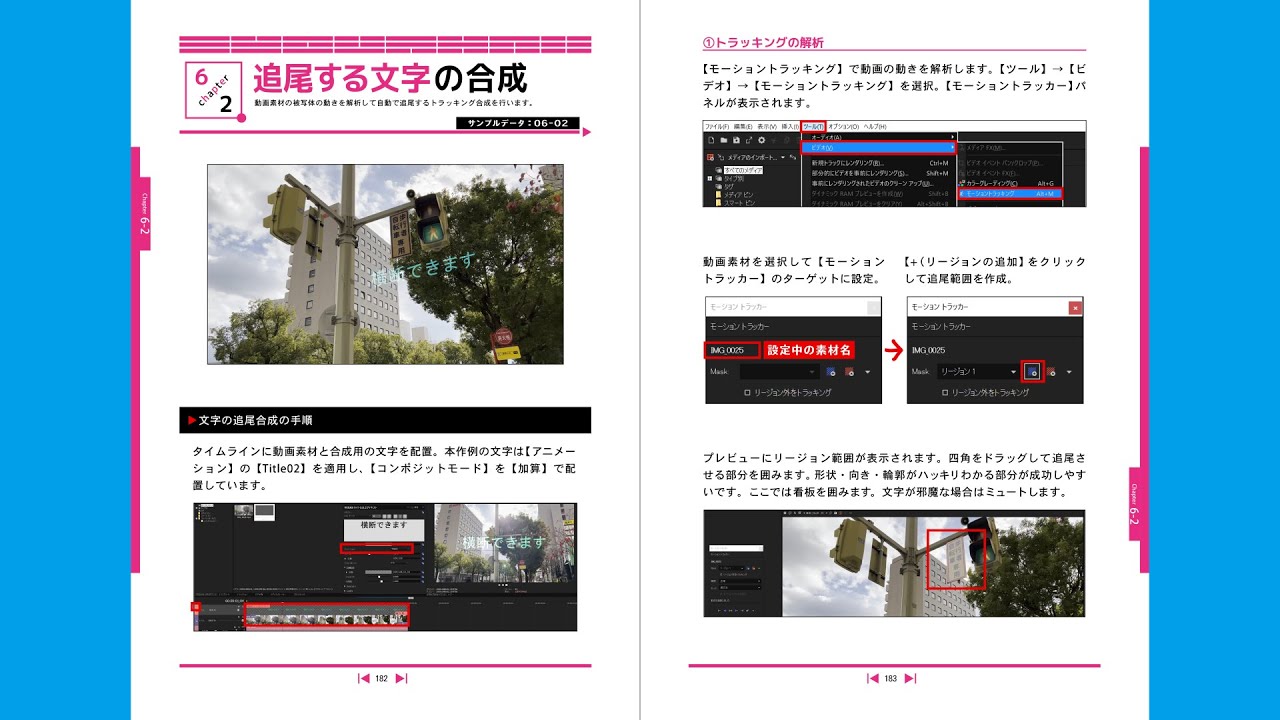Viewport: 1280px width, 720px height.
Task: Open the 表示(V) menu
Action: (x=767, y=126)
